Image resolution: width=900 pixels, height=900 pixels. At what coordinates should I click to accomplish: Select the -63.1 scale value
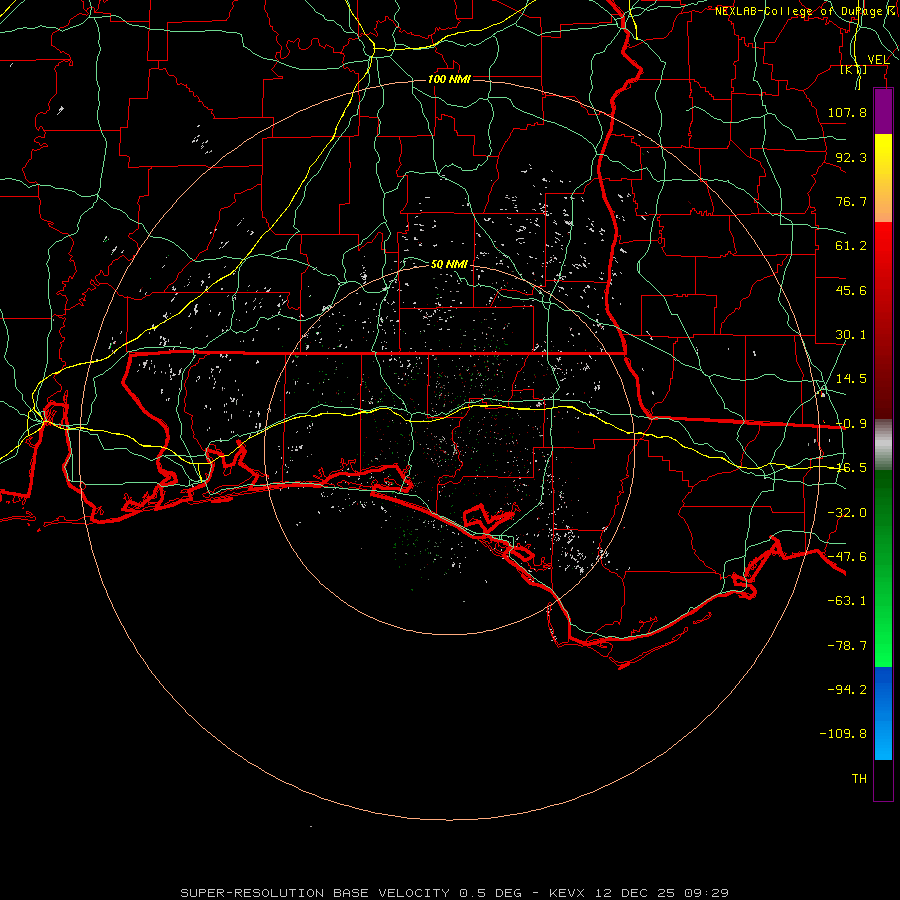[847, 601]
